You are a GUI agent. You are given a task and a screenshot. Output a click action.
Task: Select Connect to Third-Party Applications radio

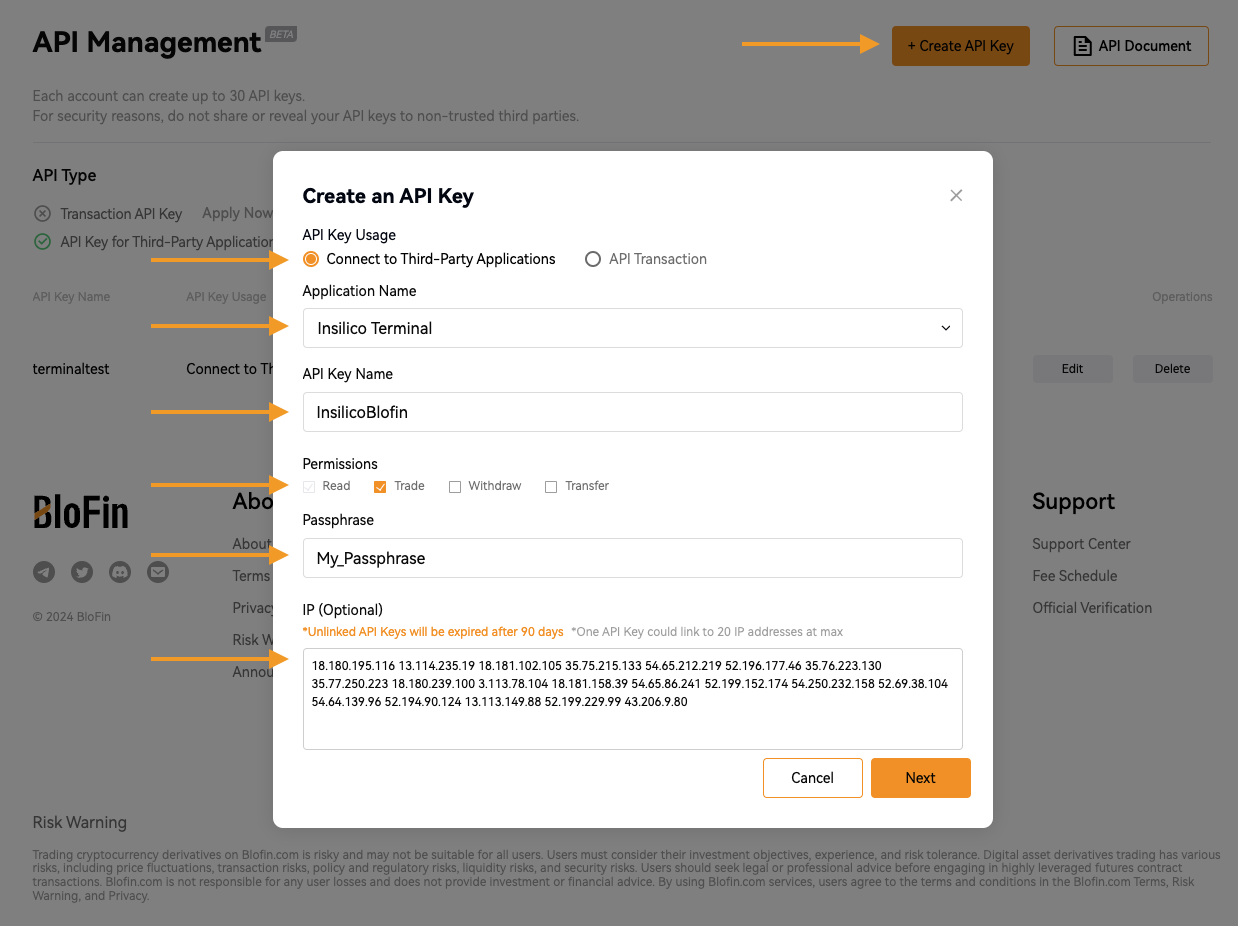[311, 259]
